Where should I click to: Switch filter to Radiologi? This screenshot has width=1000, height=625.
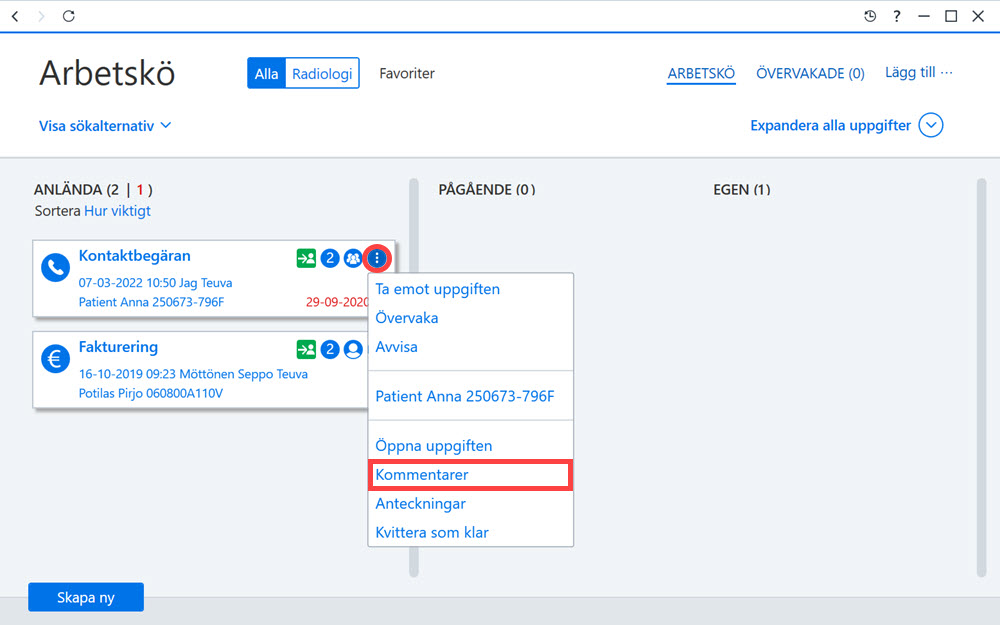[x=322, y=73]
